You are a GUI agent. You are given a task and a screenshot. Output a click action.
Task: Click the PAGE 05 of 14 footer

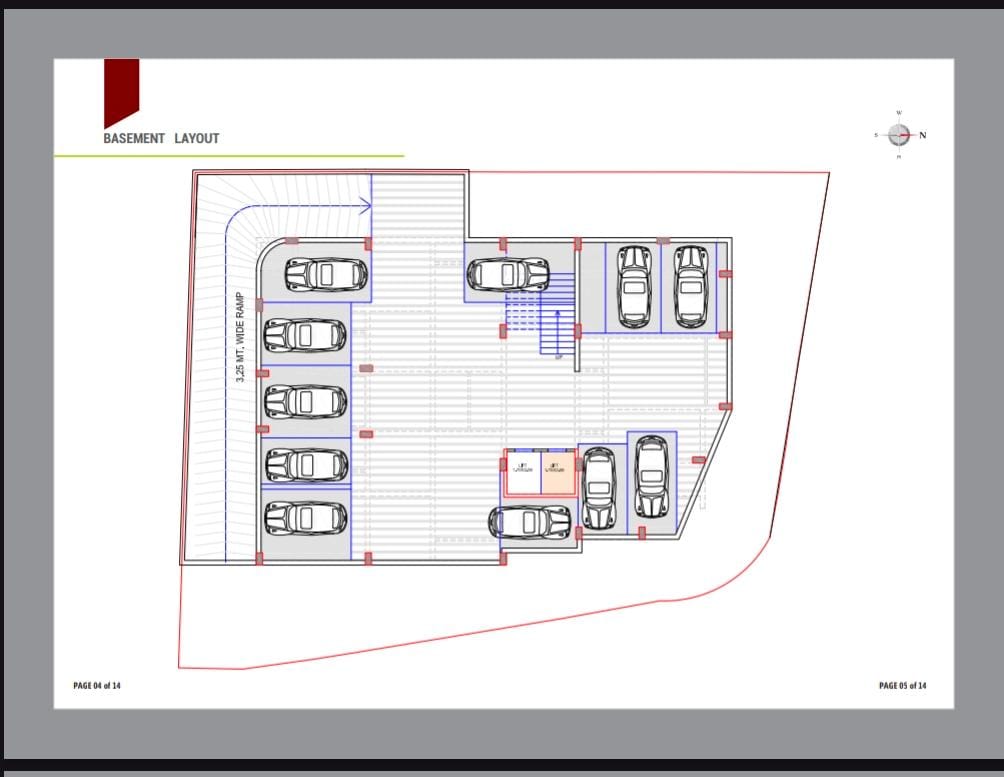click(x=903, y=685)
